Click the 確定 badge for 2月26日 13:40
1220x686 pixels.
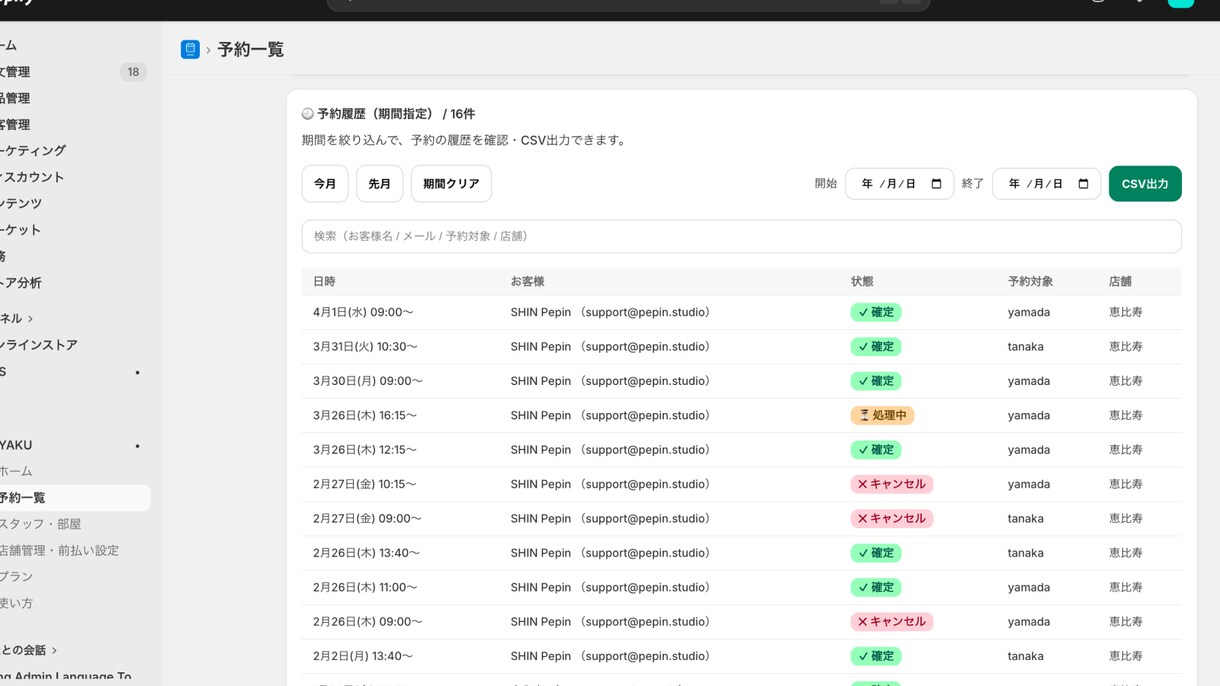(x=876, y=553)
